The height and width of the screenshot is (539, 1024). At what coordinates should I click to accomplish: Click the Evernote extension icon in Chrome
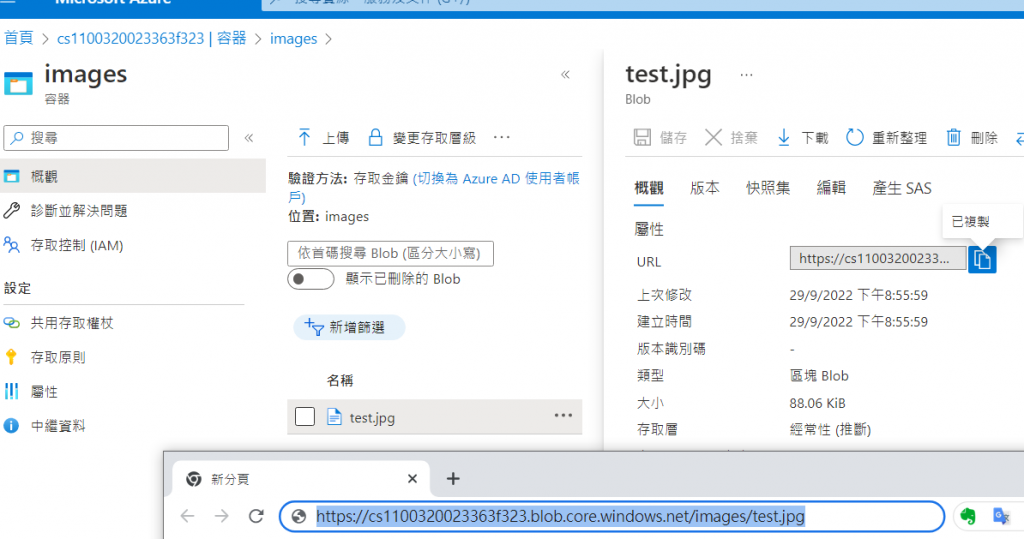pos(967,516)
